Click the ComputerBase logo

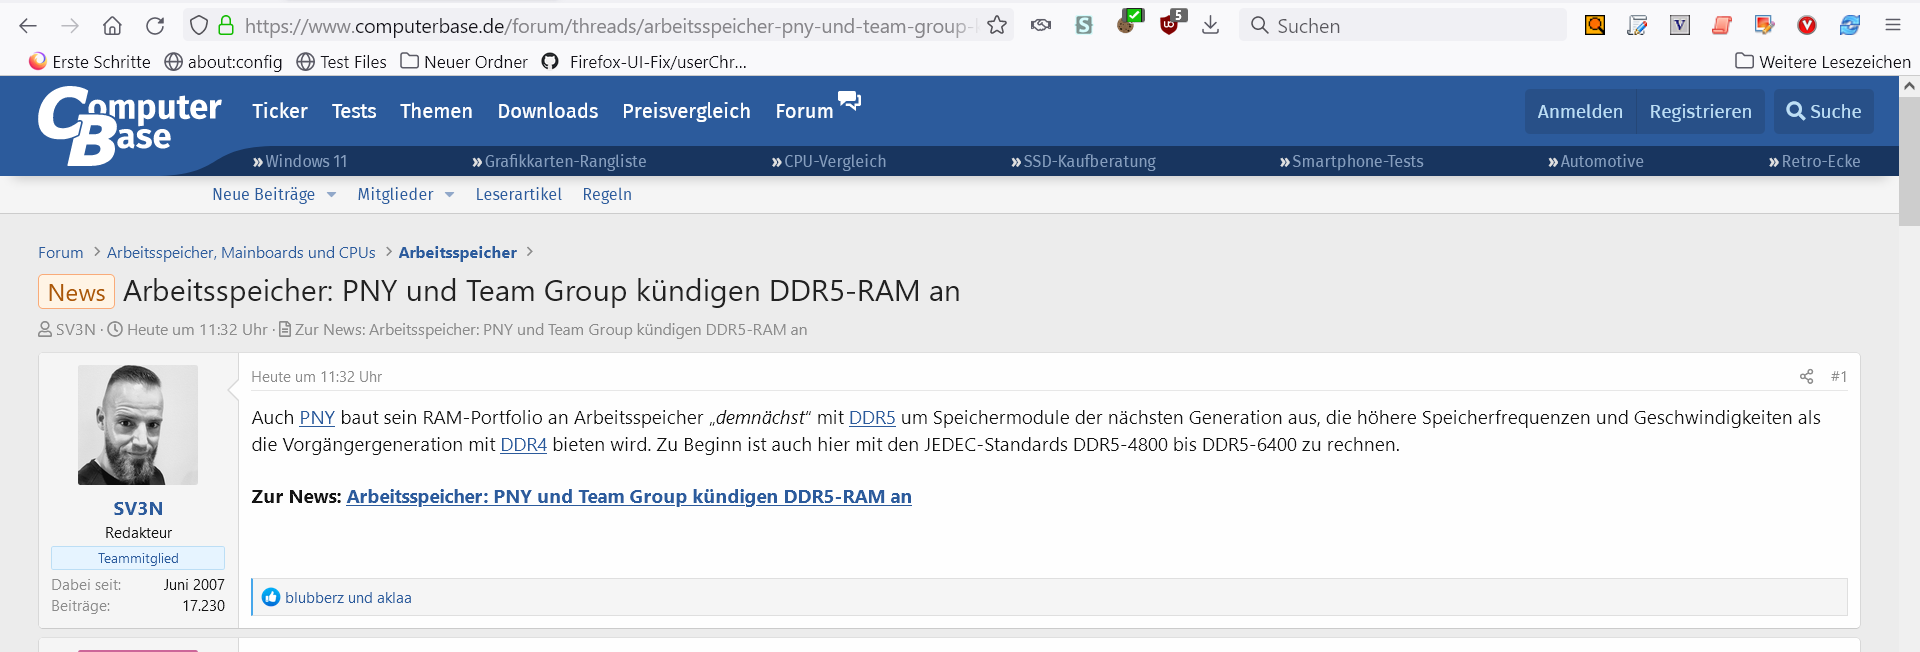point(130,125)
